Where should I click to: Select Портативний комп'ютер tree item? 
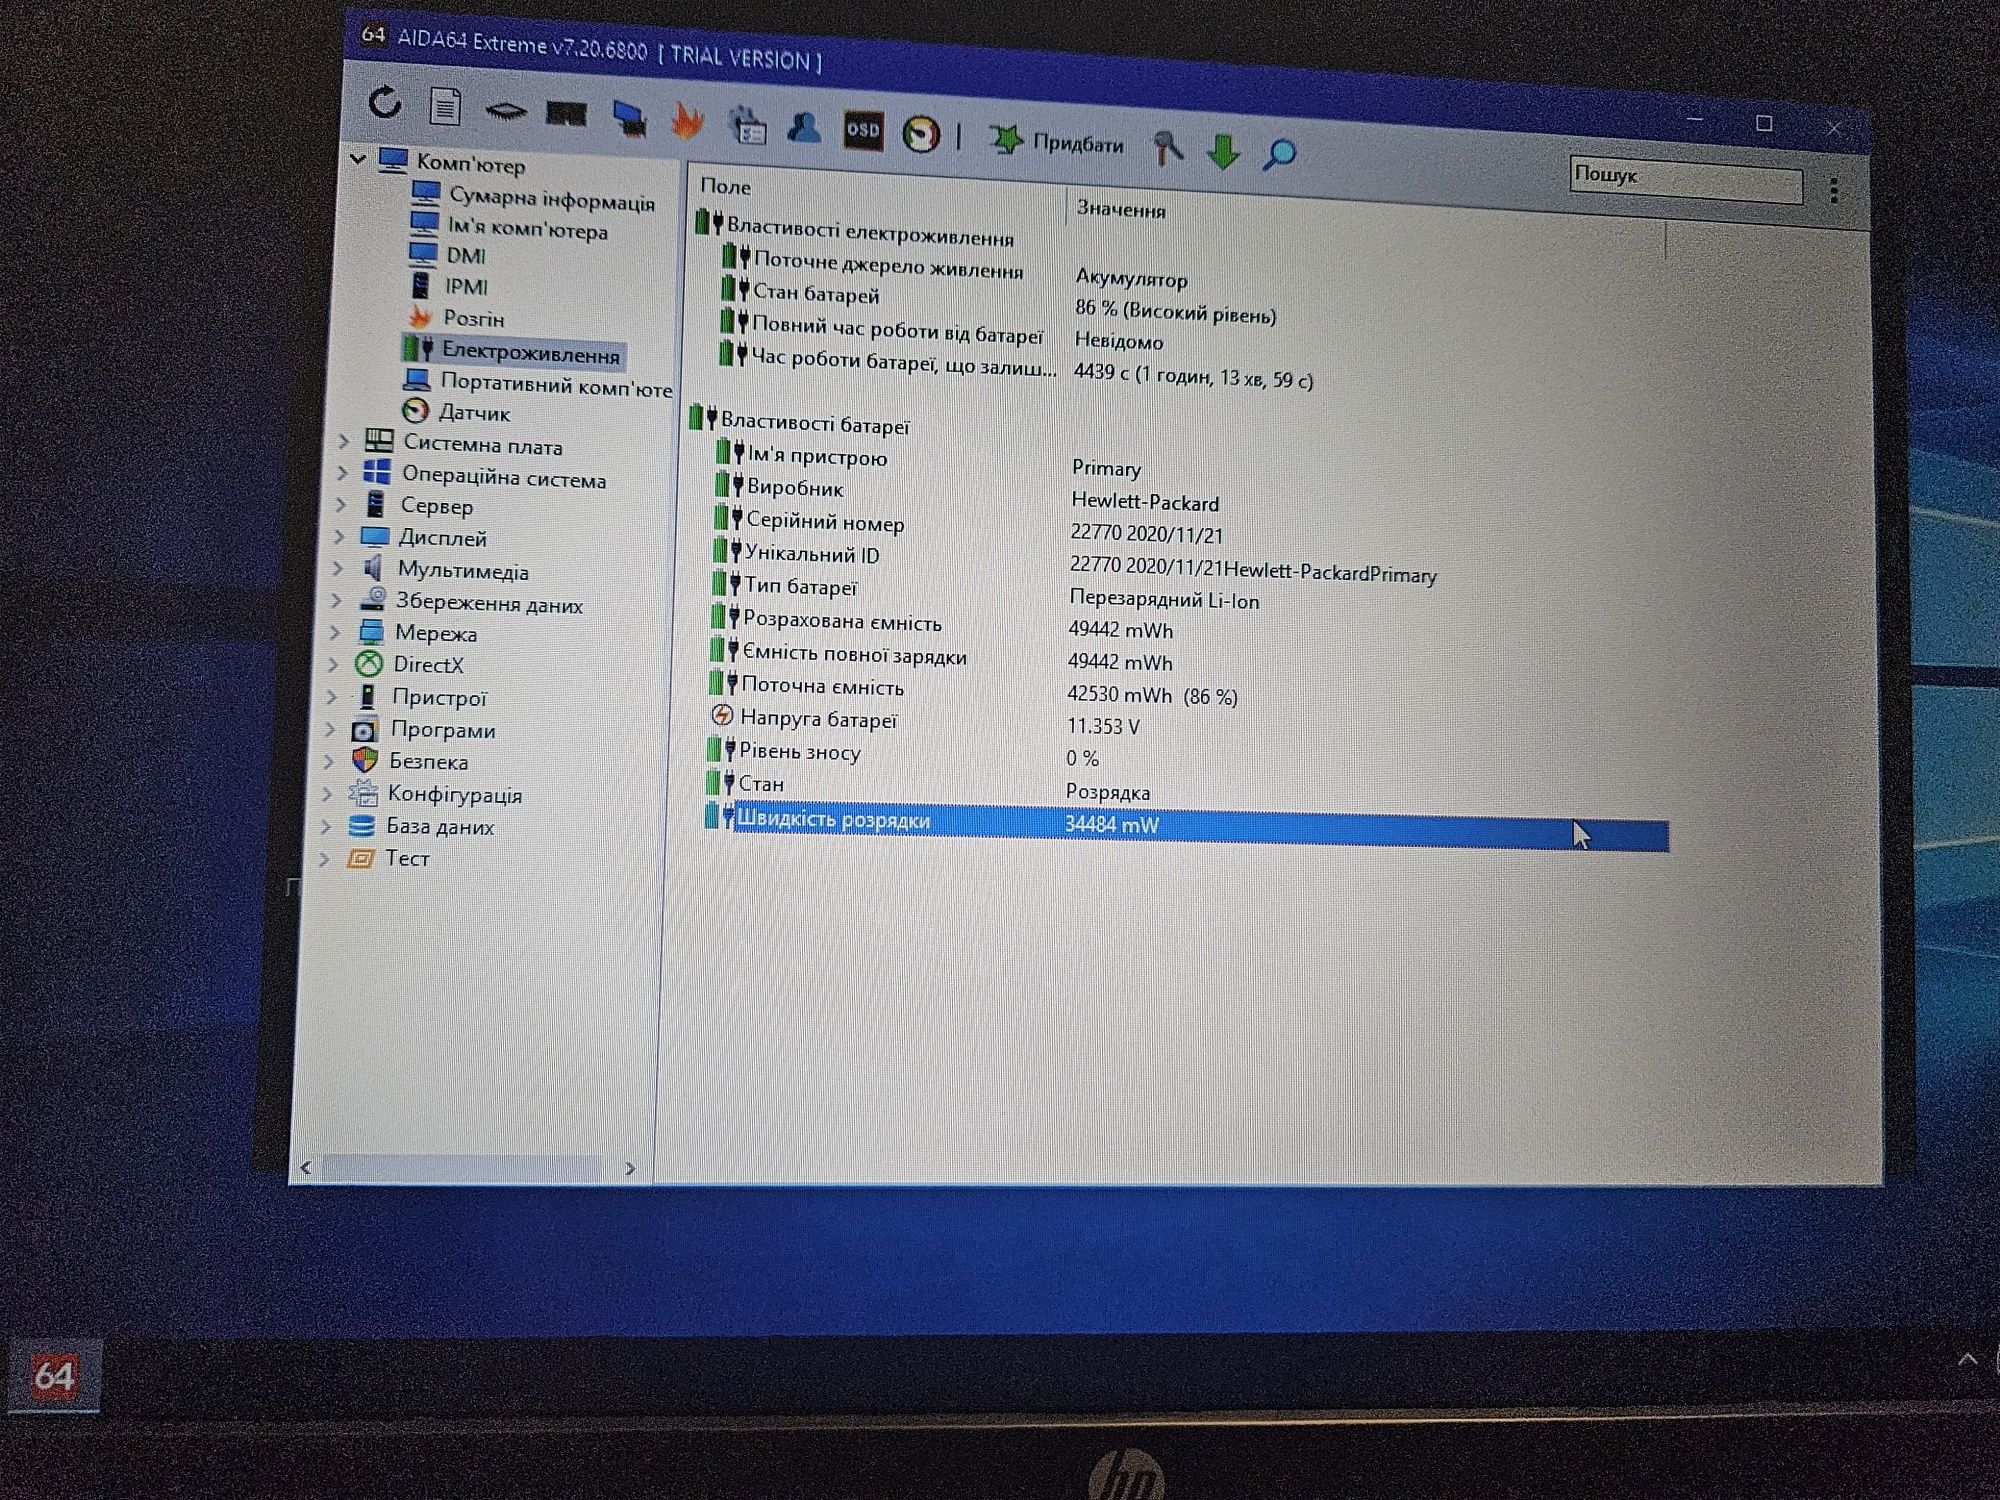538,384
